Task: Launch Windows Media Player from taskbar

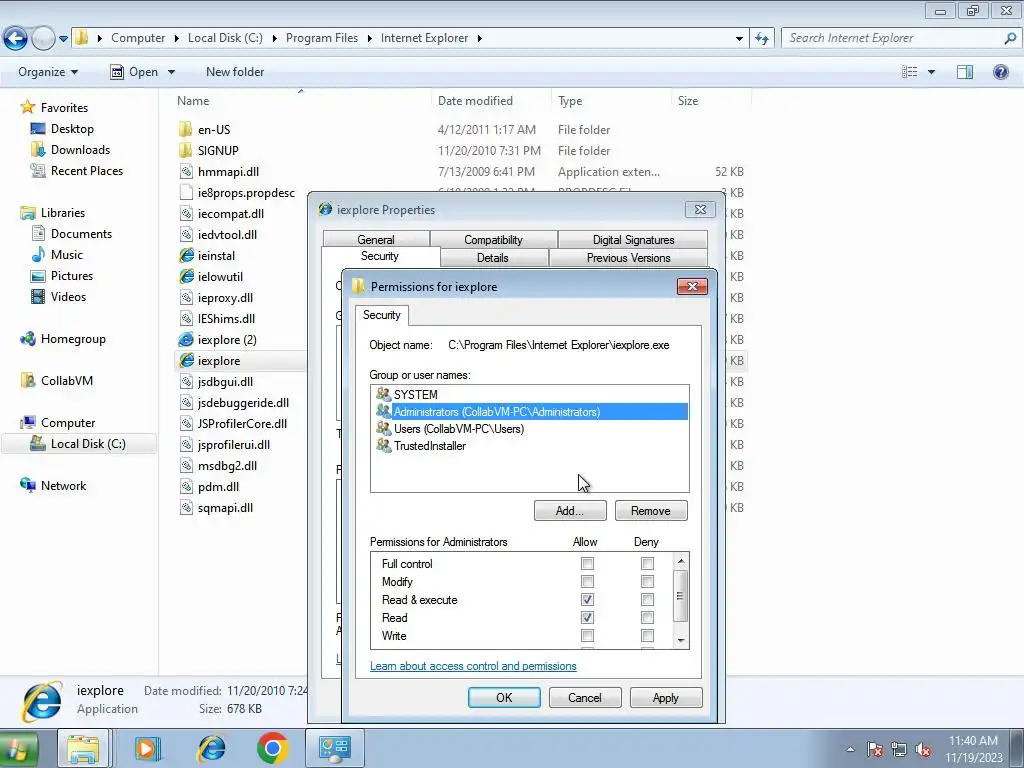Action: pyautogui.click(x=148, y=748)
